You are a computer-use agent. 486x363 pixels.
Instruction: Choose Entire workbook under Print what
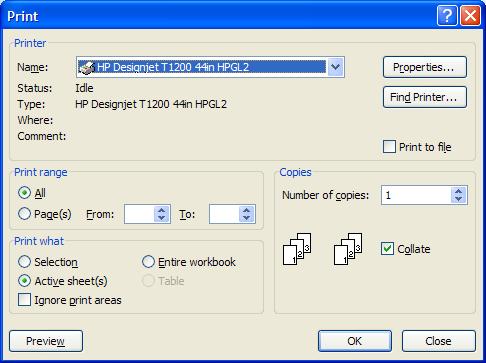coord(148,262)
